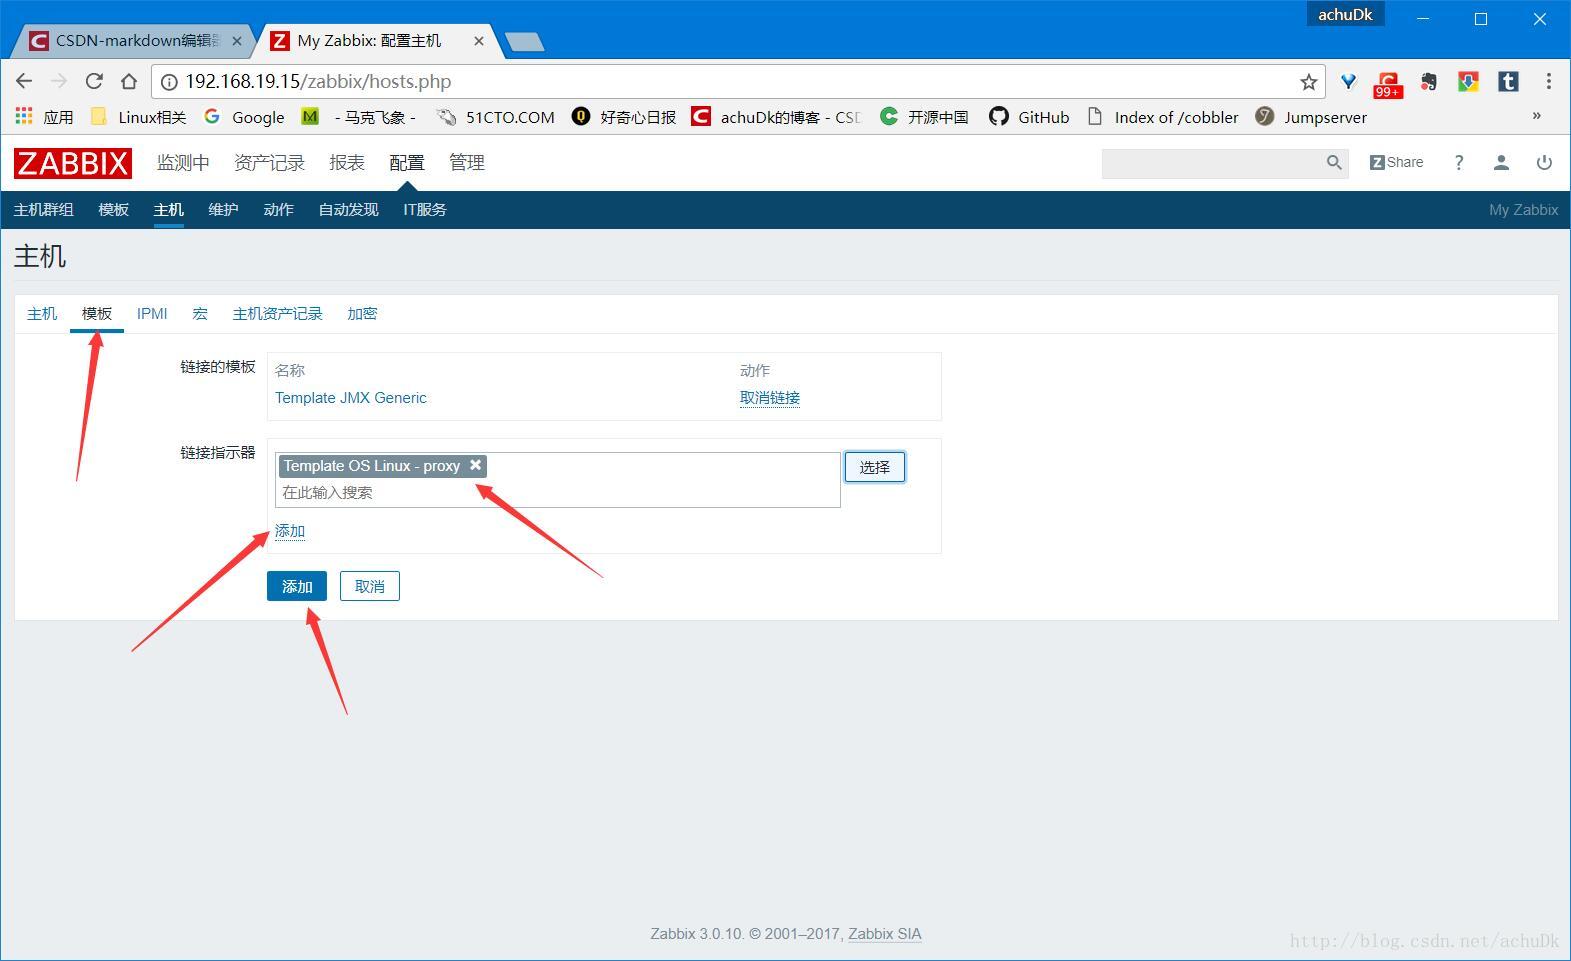
Task: Open the apps grid bookmark icon
Action: point(24,116)
